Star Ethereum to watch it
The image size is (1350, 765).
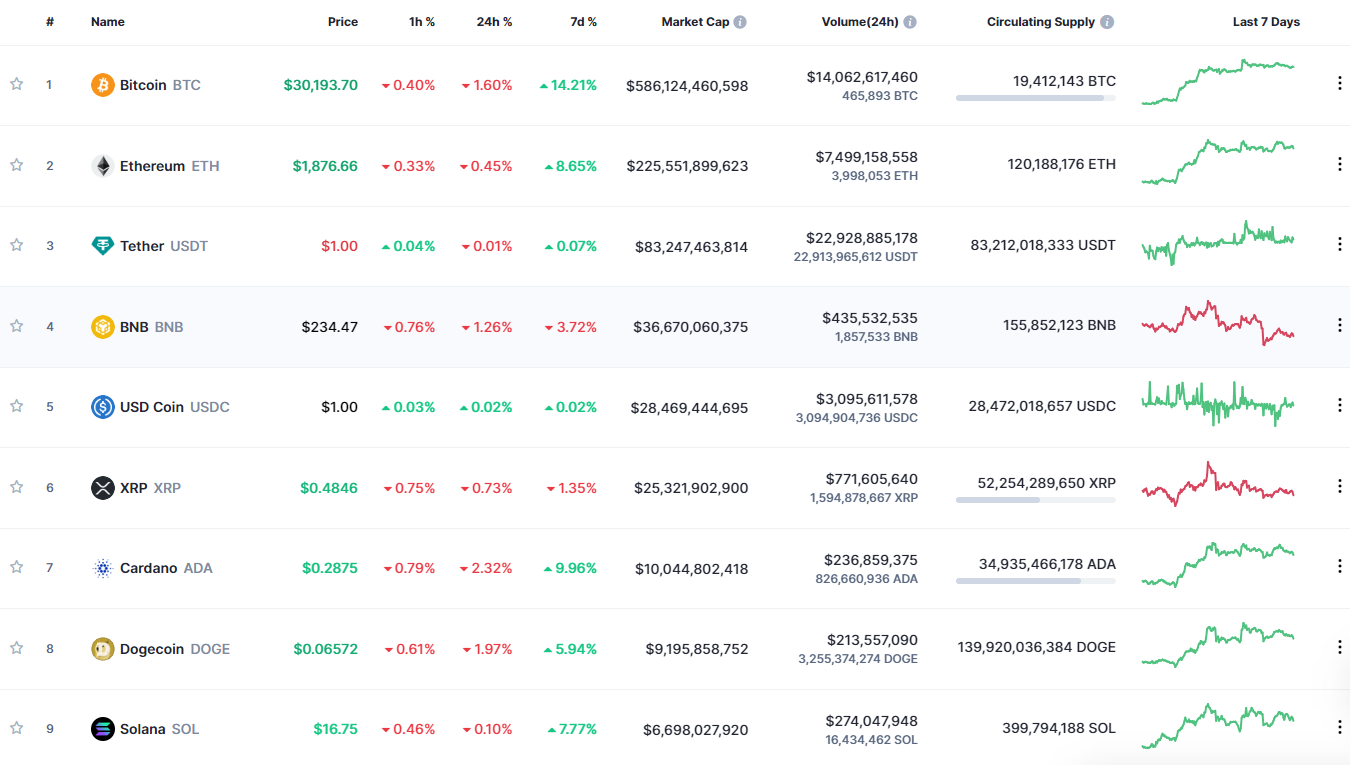pos(16,166)
